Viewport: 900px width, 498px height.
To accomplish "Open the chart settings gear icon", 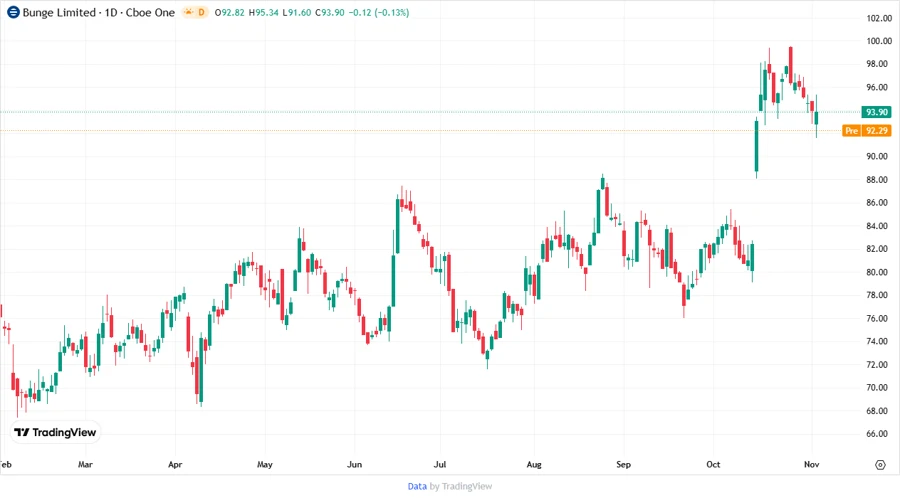I will 880,465.
